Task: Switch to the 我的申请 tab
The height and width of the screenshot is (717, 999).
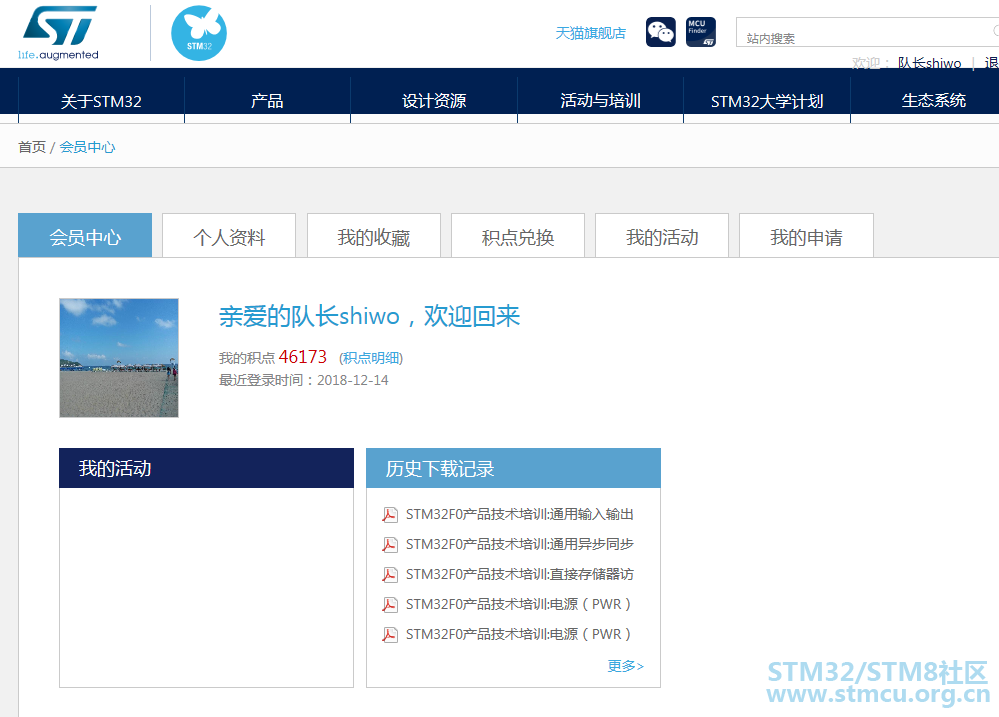Action: pyautogui.click(x=806, y=236)
